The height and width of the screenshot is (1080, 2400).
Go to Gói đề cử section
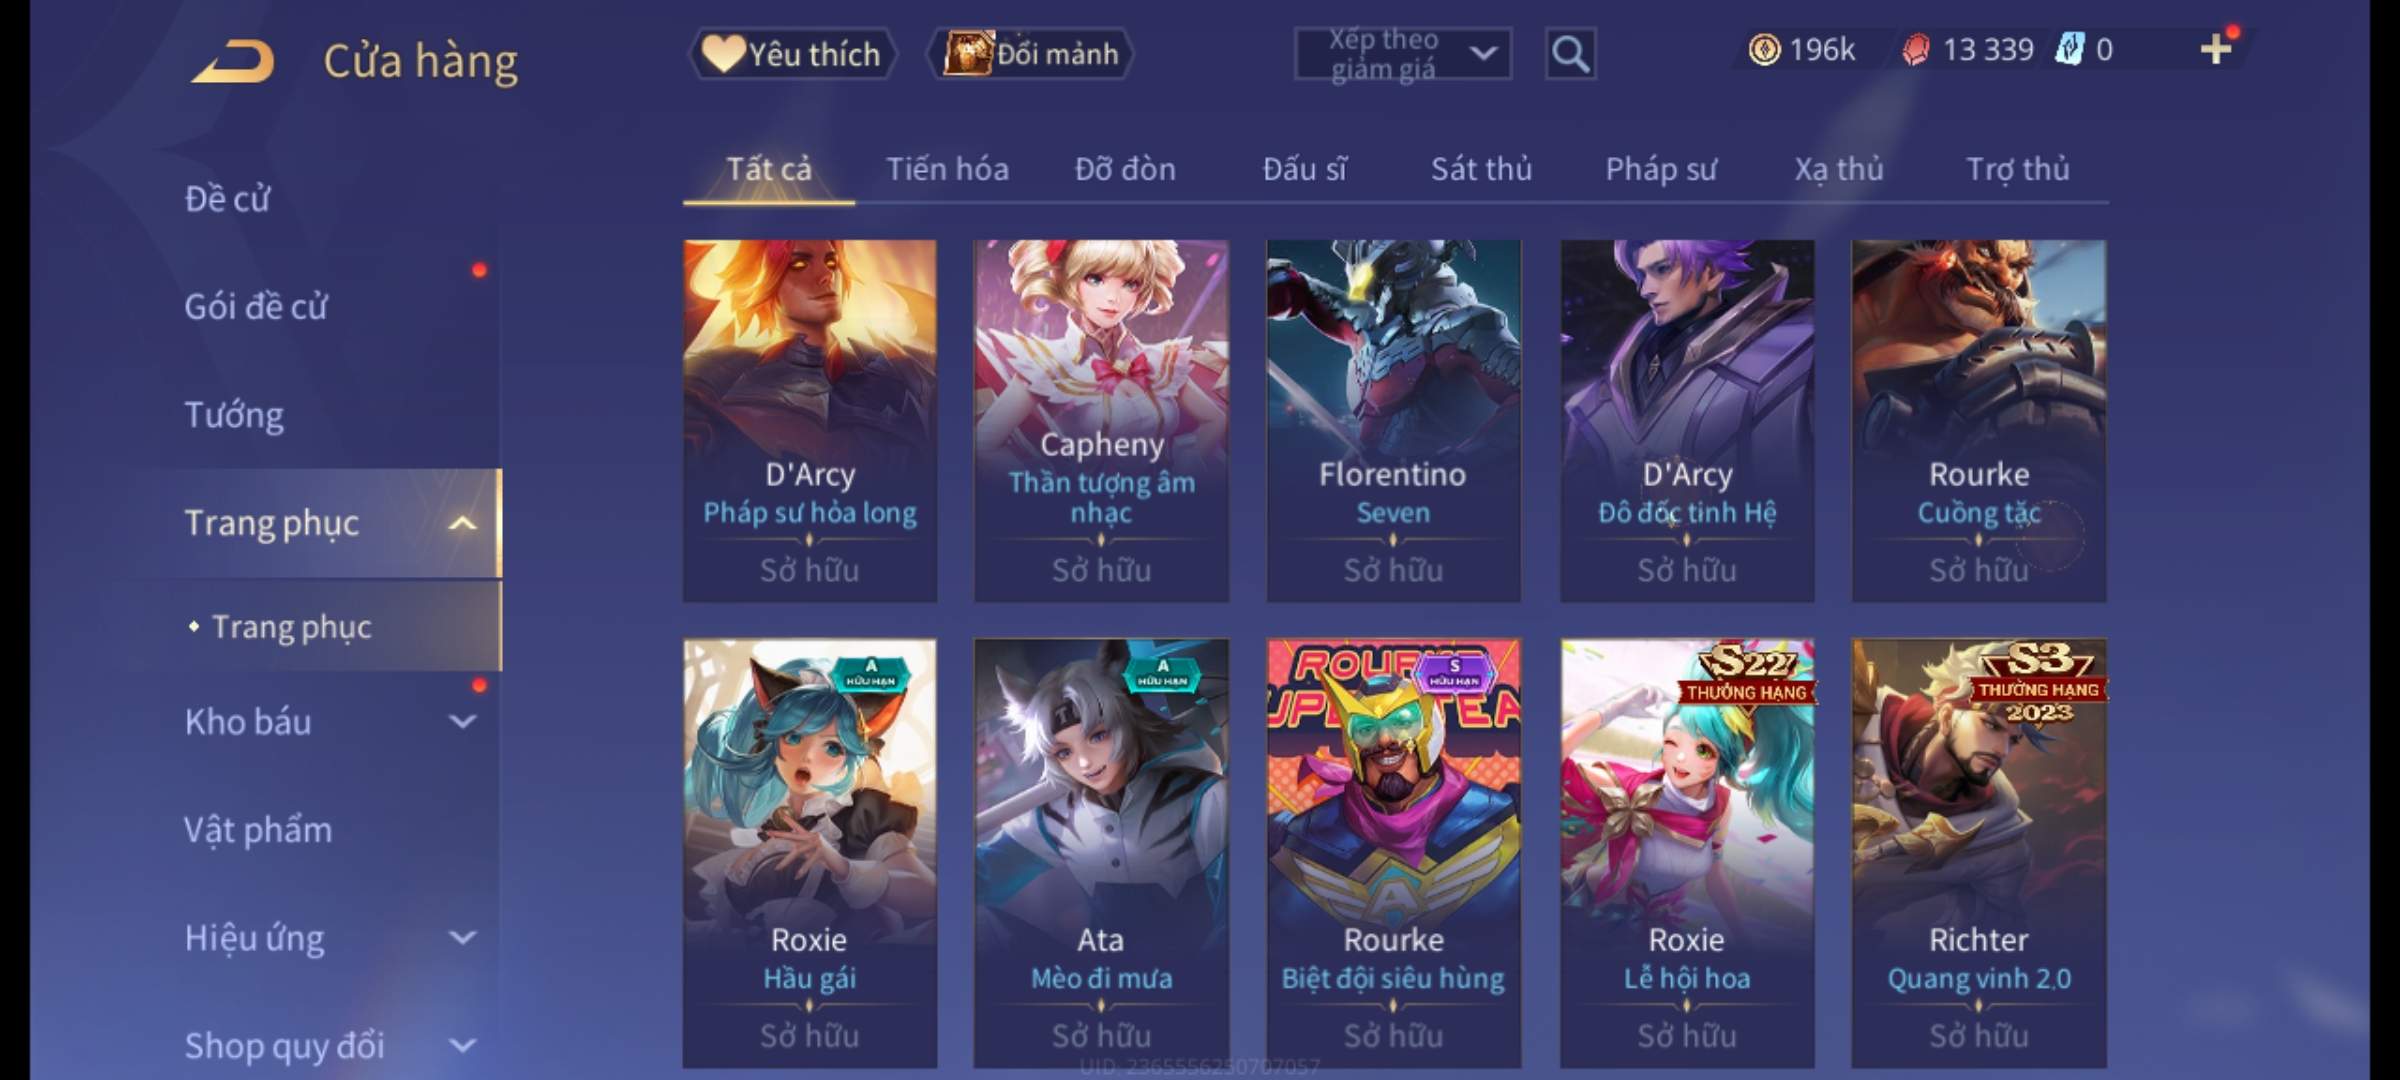click(255, 307)
